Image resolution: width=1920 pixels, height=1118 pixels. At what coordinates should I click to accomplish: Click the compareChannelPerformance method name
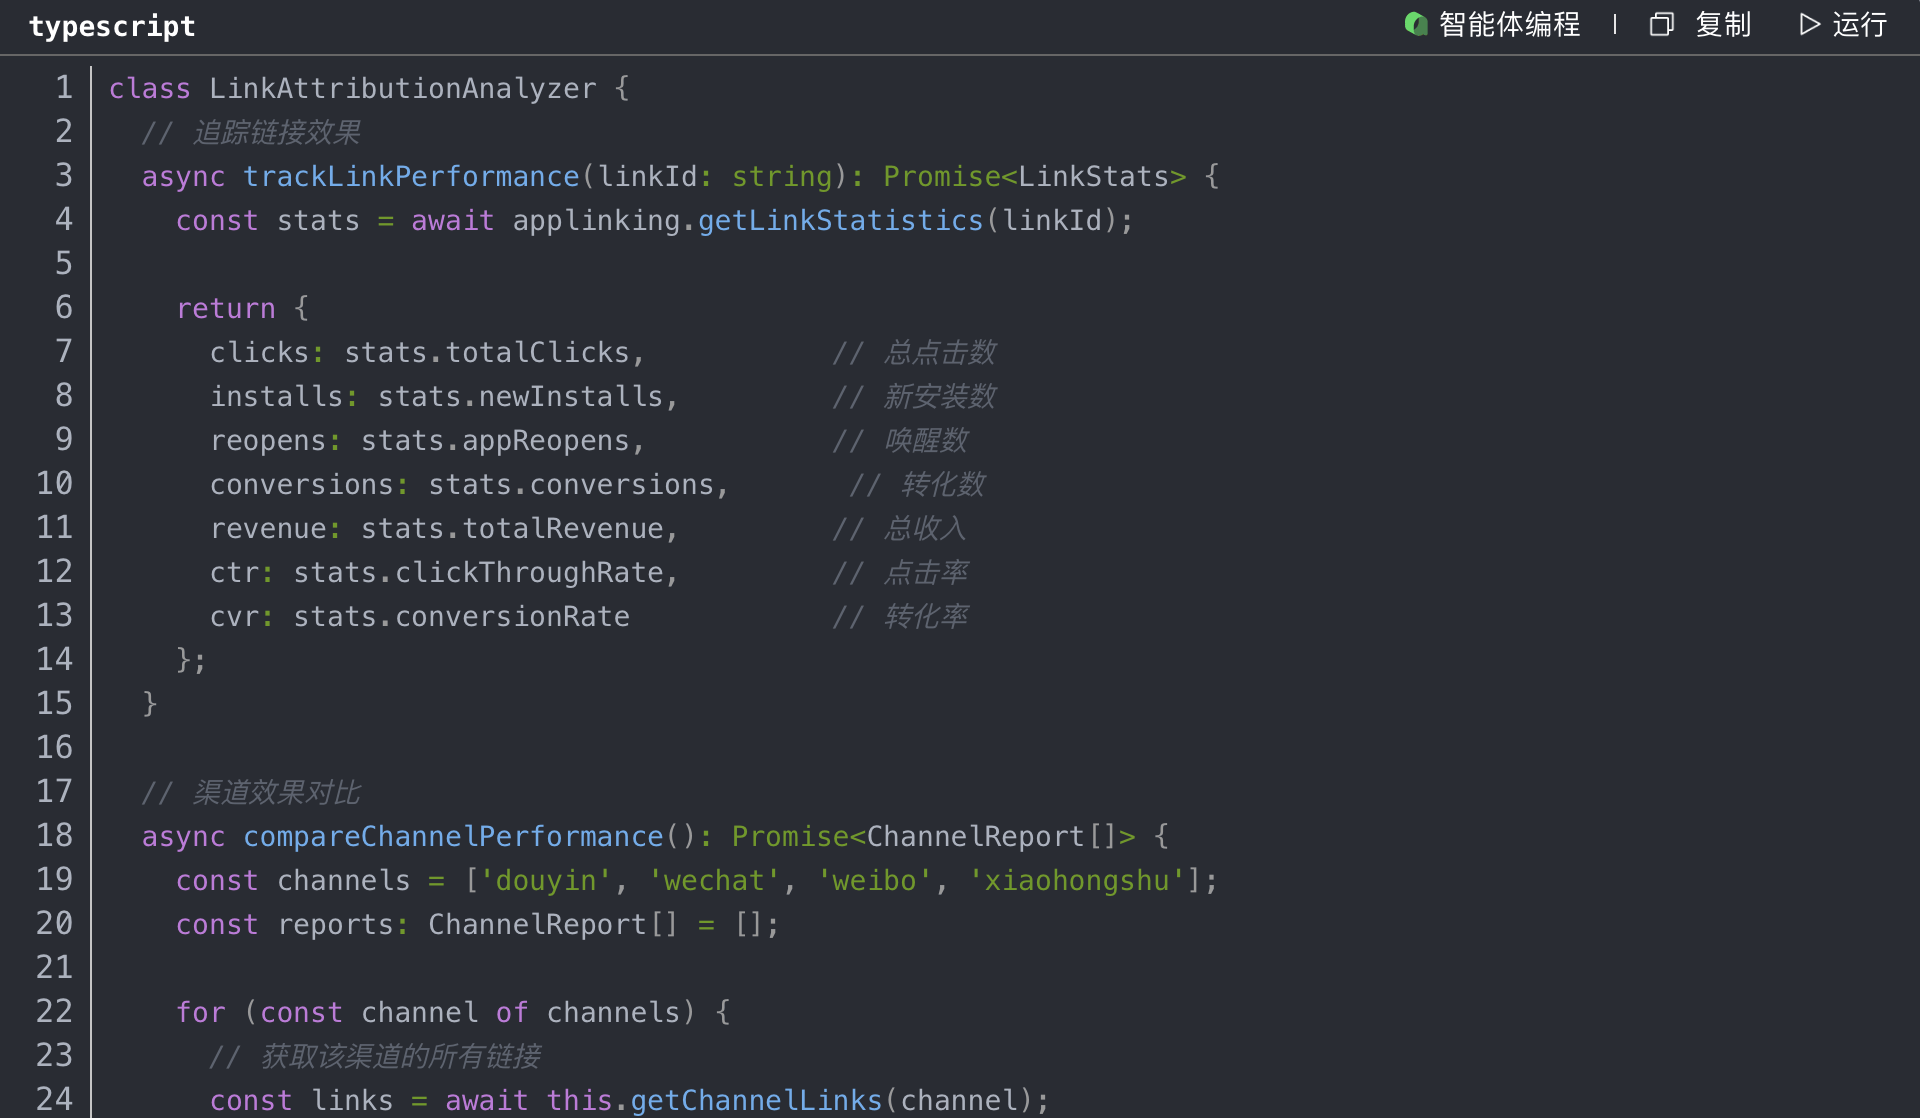[x=453, y=836]
